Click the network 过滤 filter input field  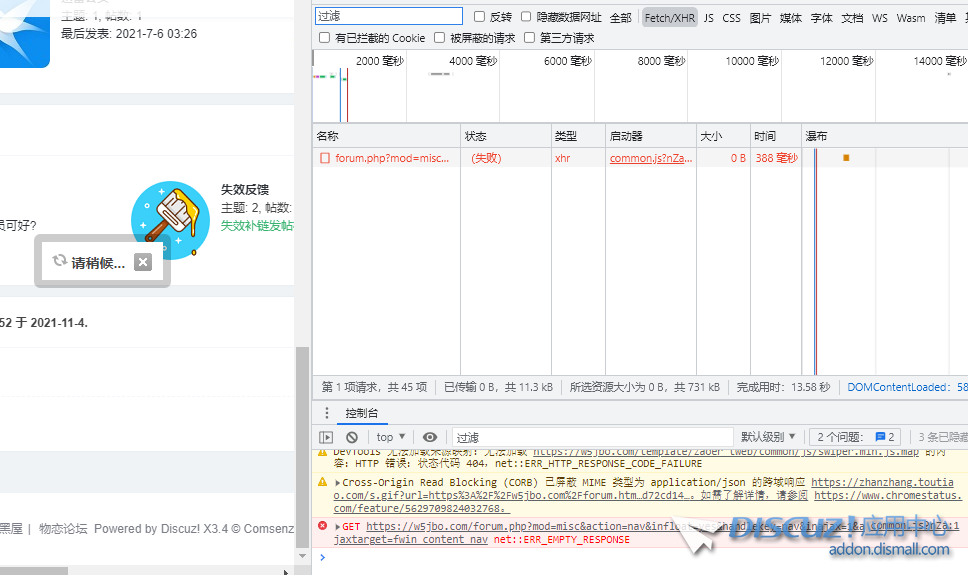[x=389, y=16]
